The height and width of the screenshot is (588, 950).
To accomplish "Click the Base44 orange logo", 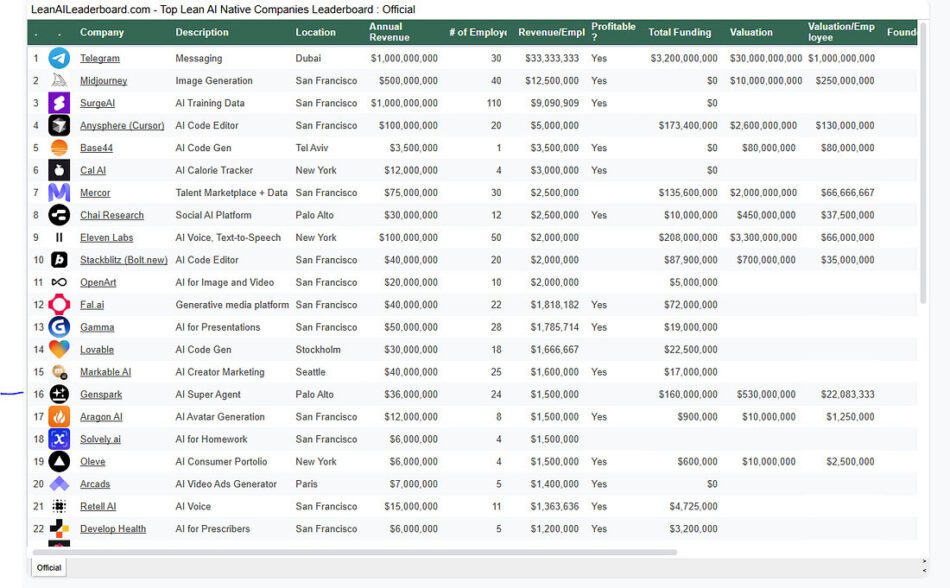I will [59, 148].
